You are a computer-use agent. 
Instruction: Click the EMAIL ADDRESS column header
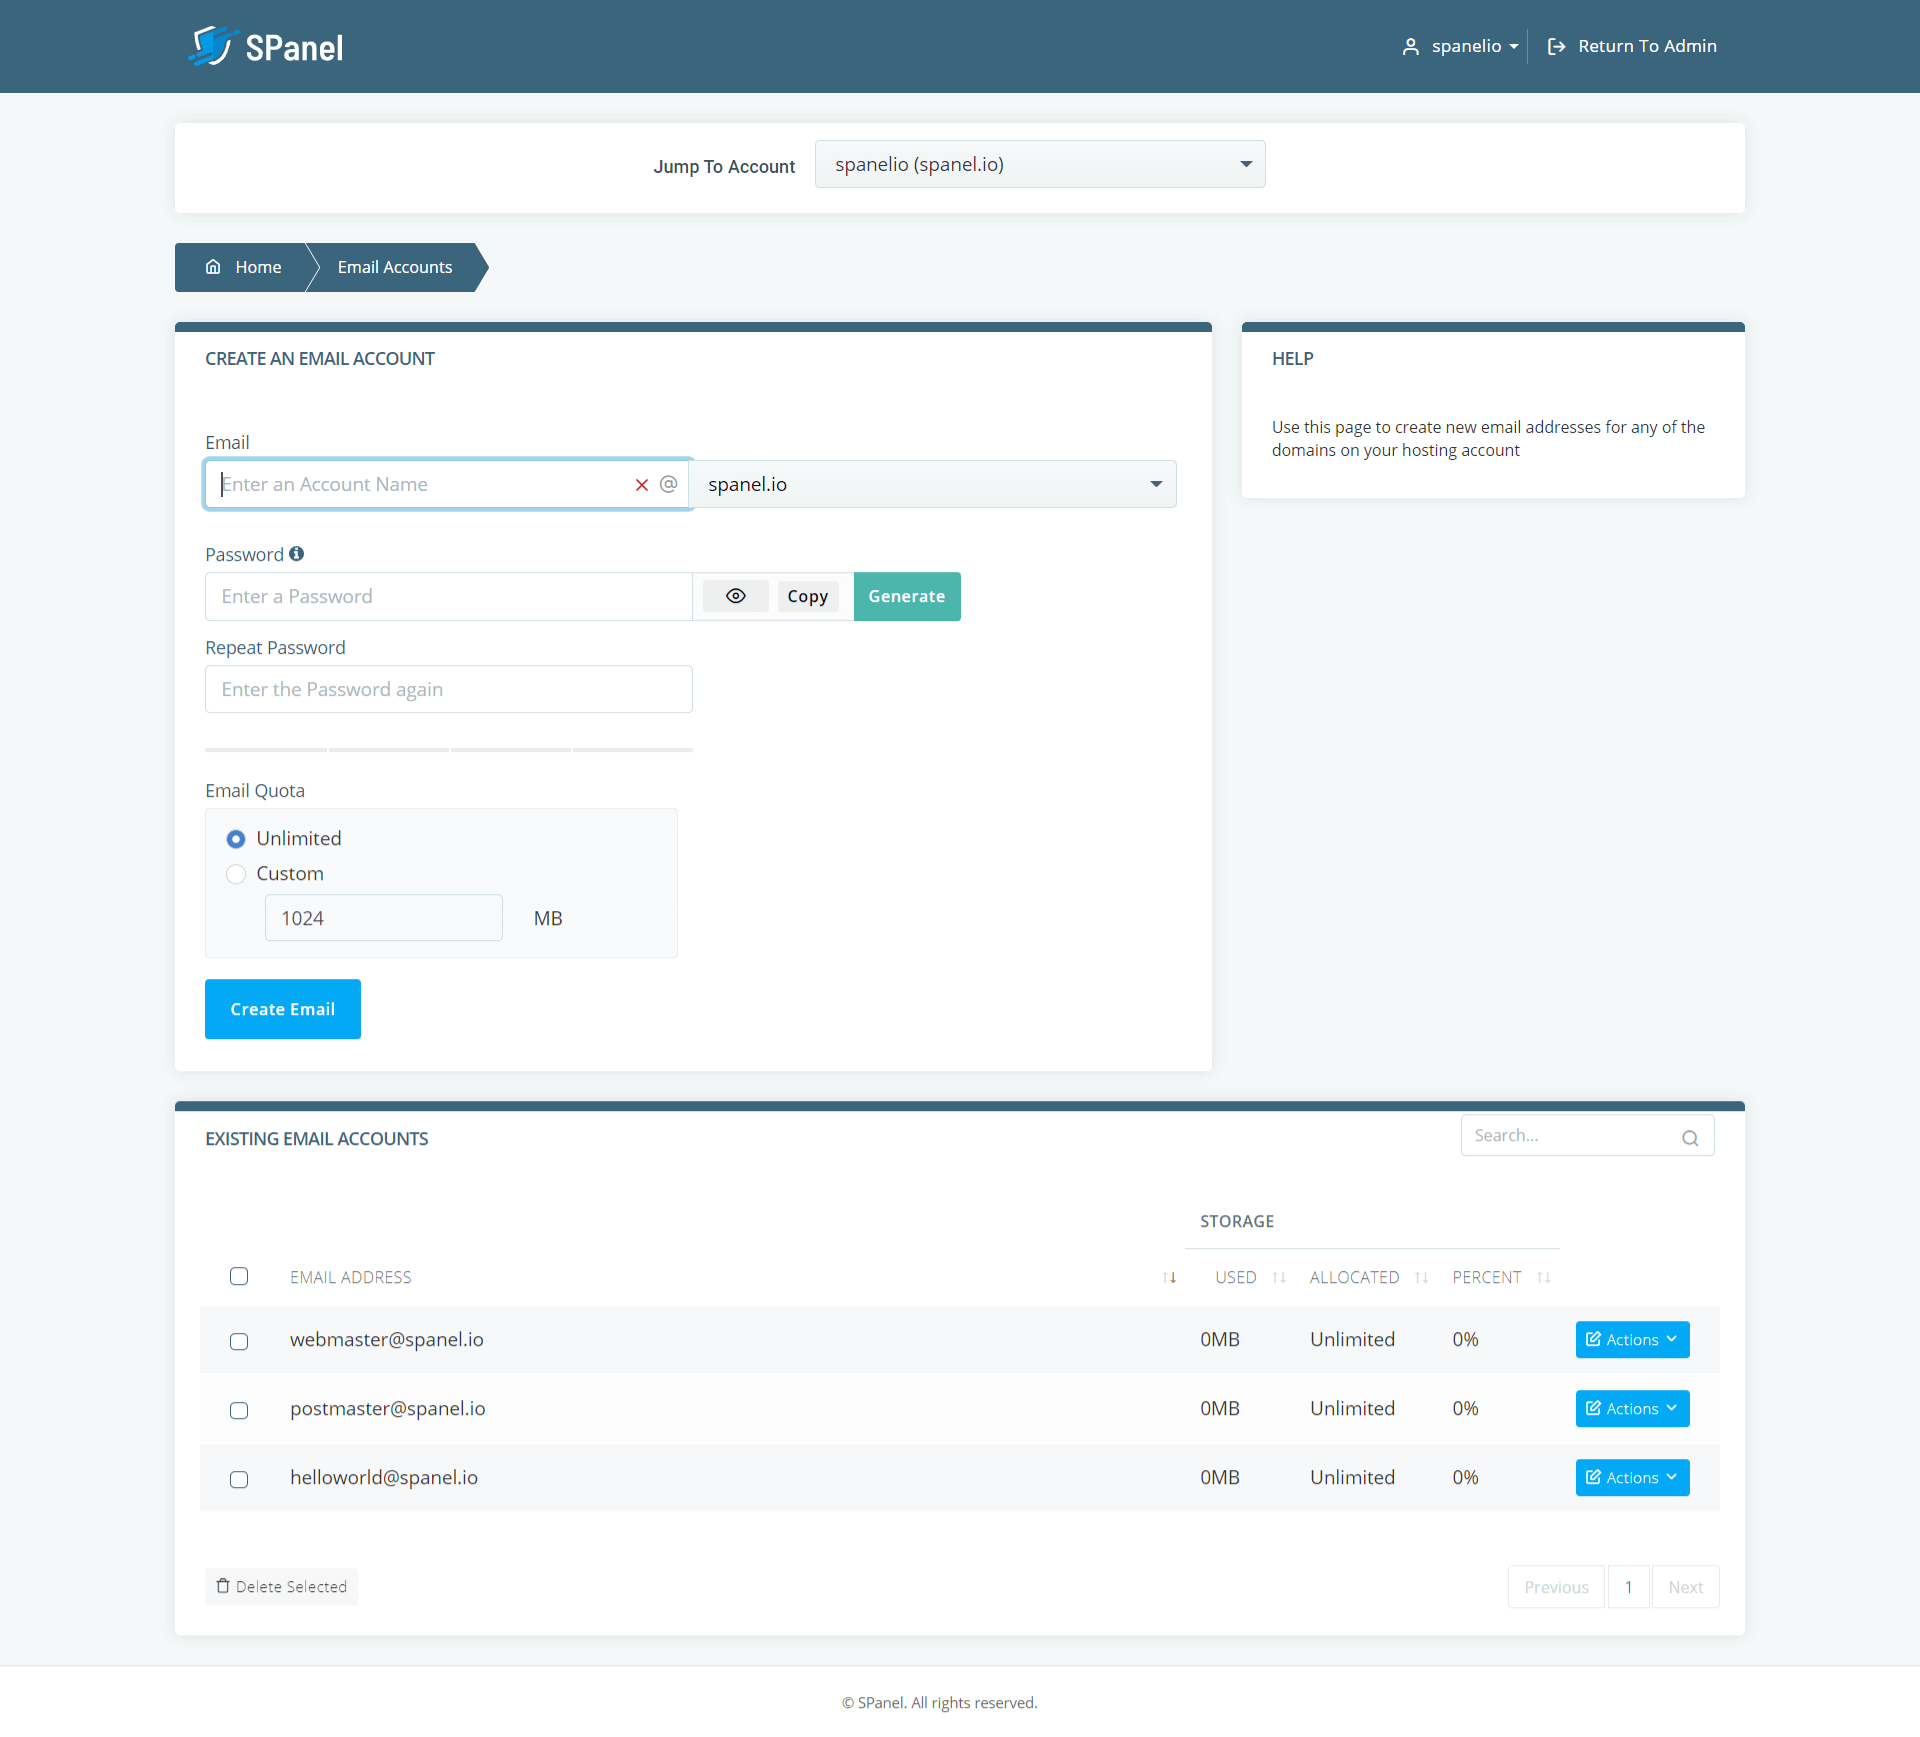pos(351,1278)
